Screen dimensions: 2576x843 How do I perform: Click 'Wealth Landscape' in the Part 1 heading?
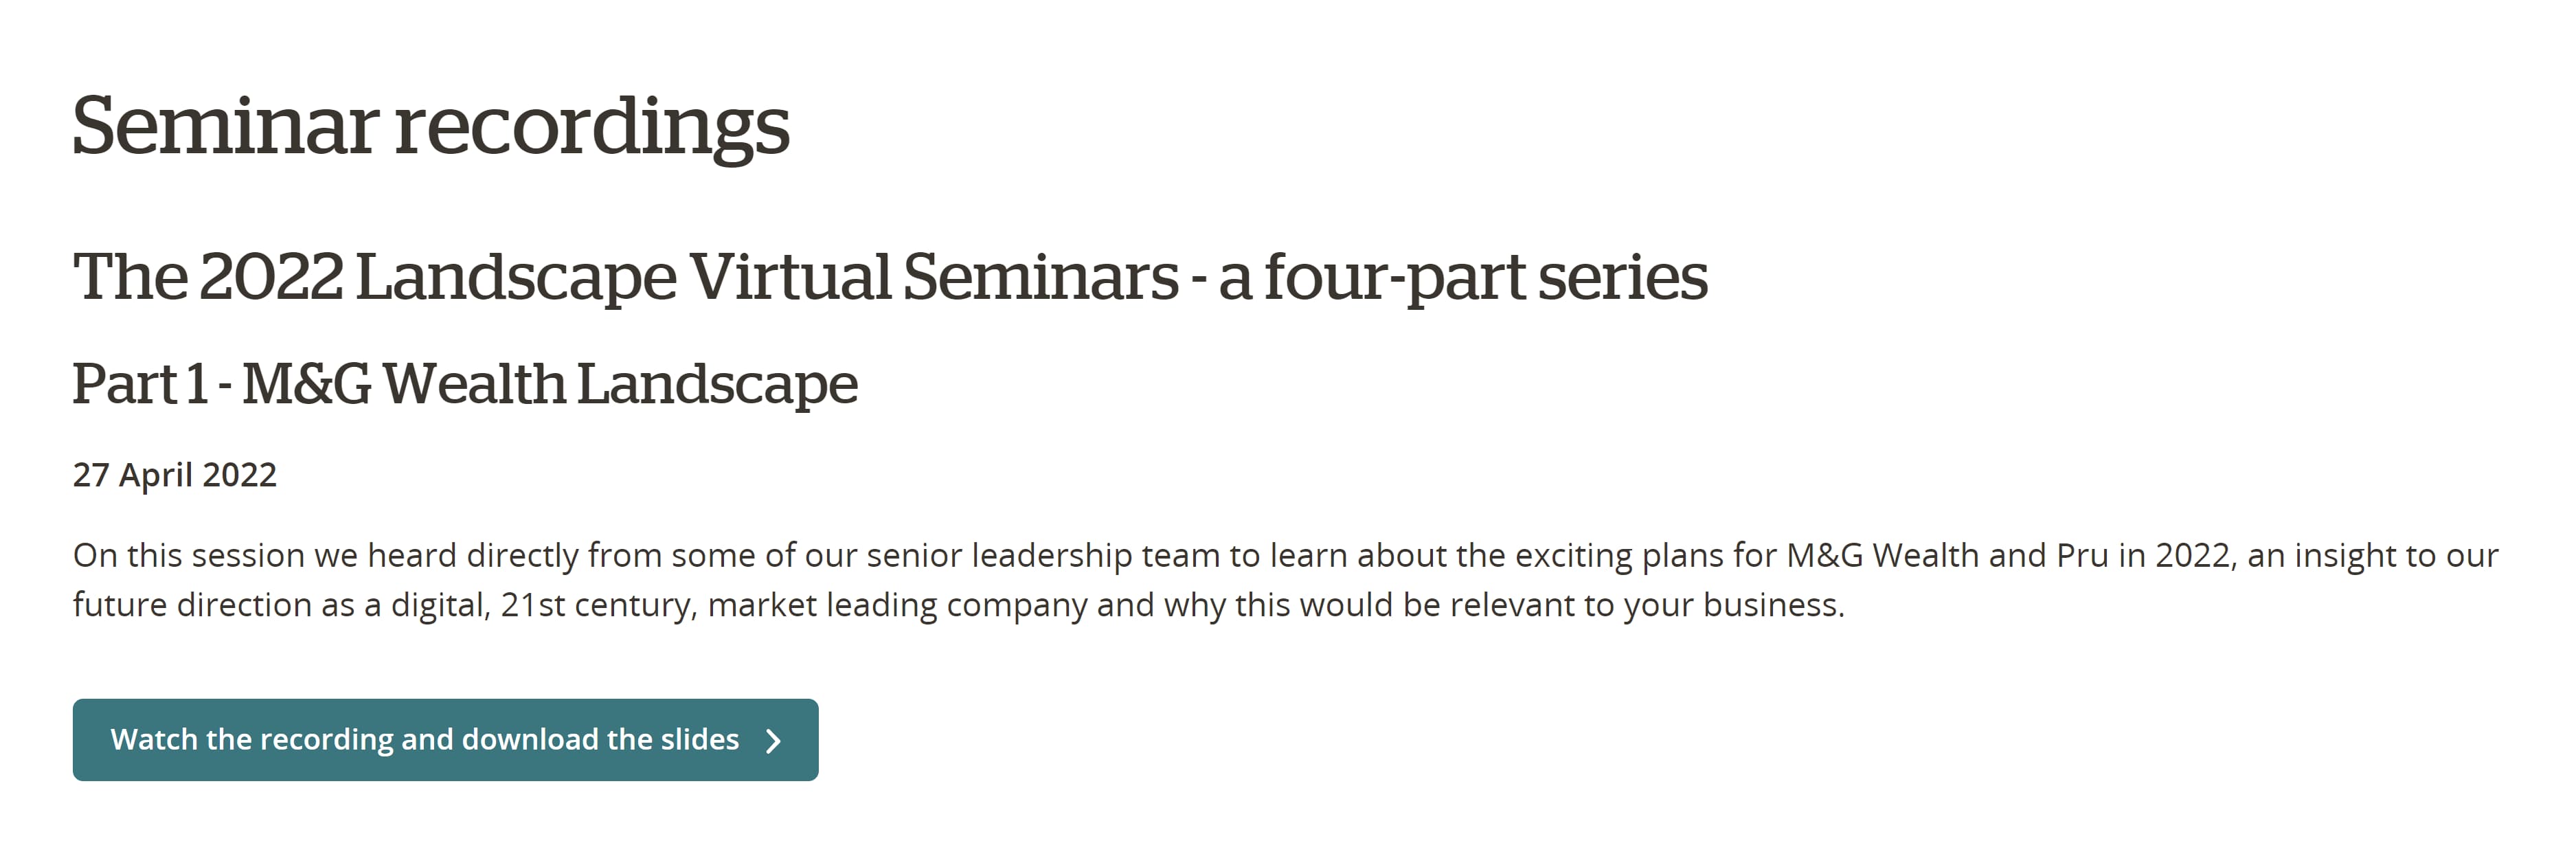620,384
